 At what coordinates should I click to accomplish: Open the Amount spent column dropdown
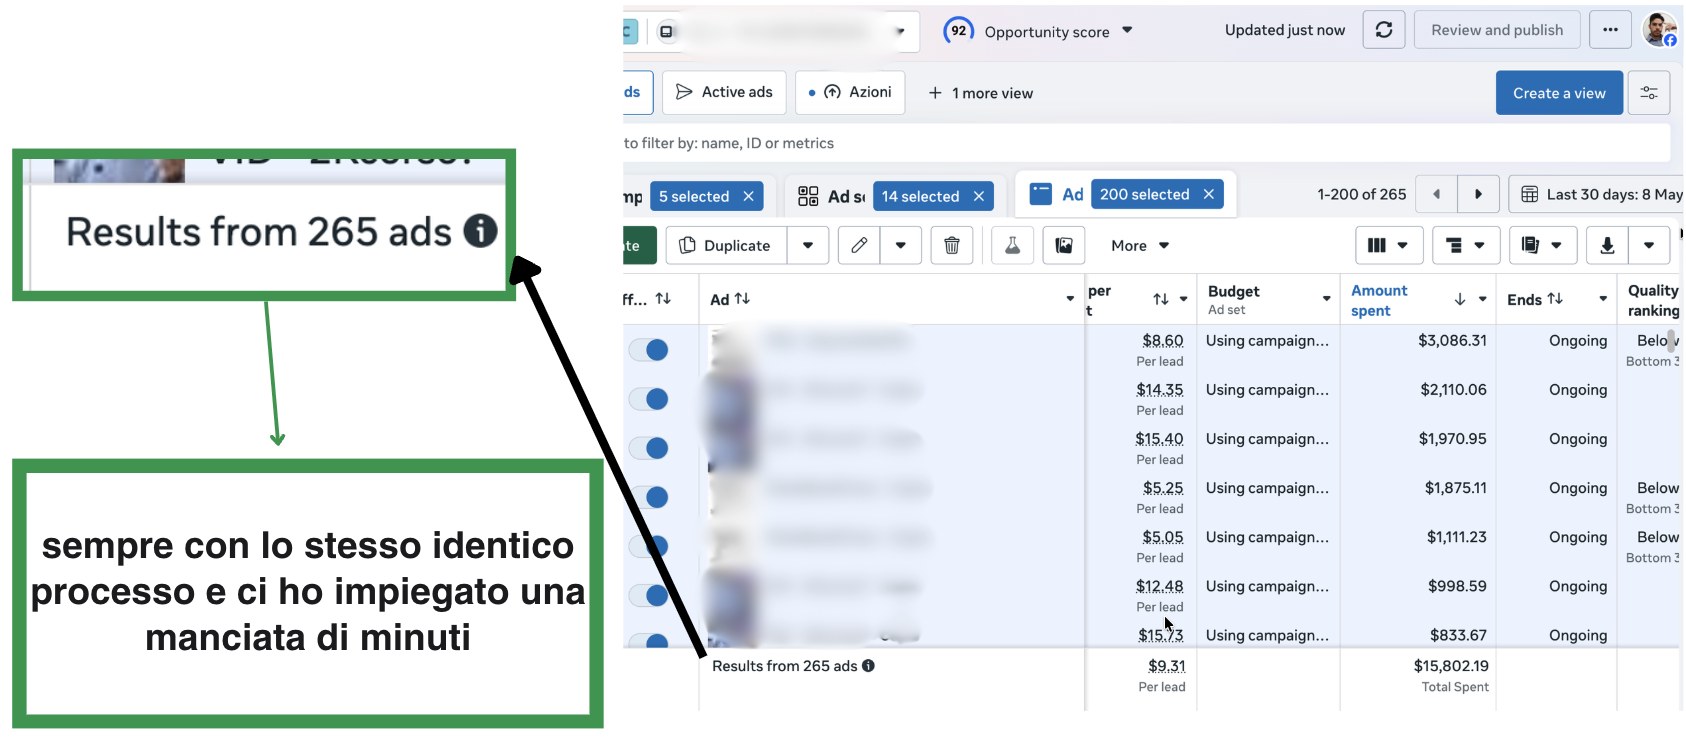point(1482,299)
